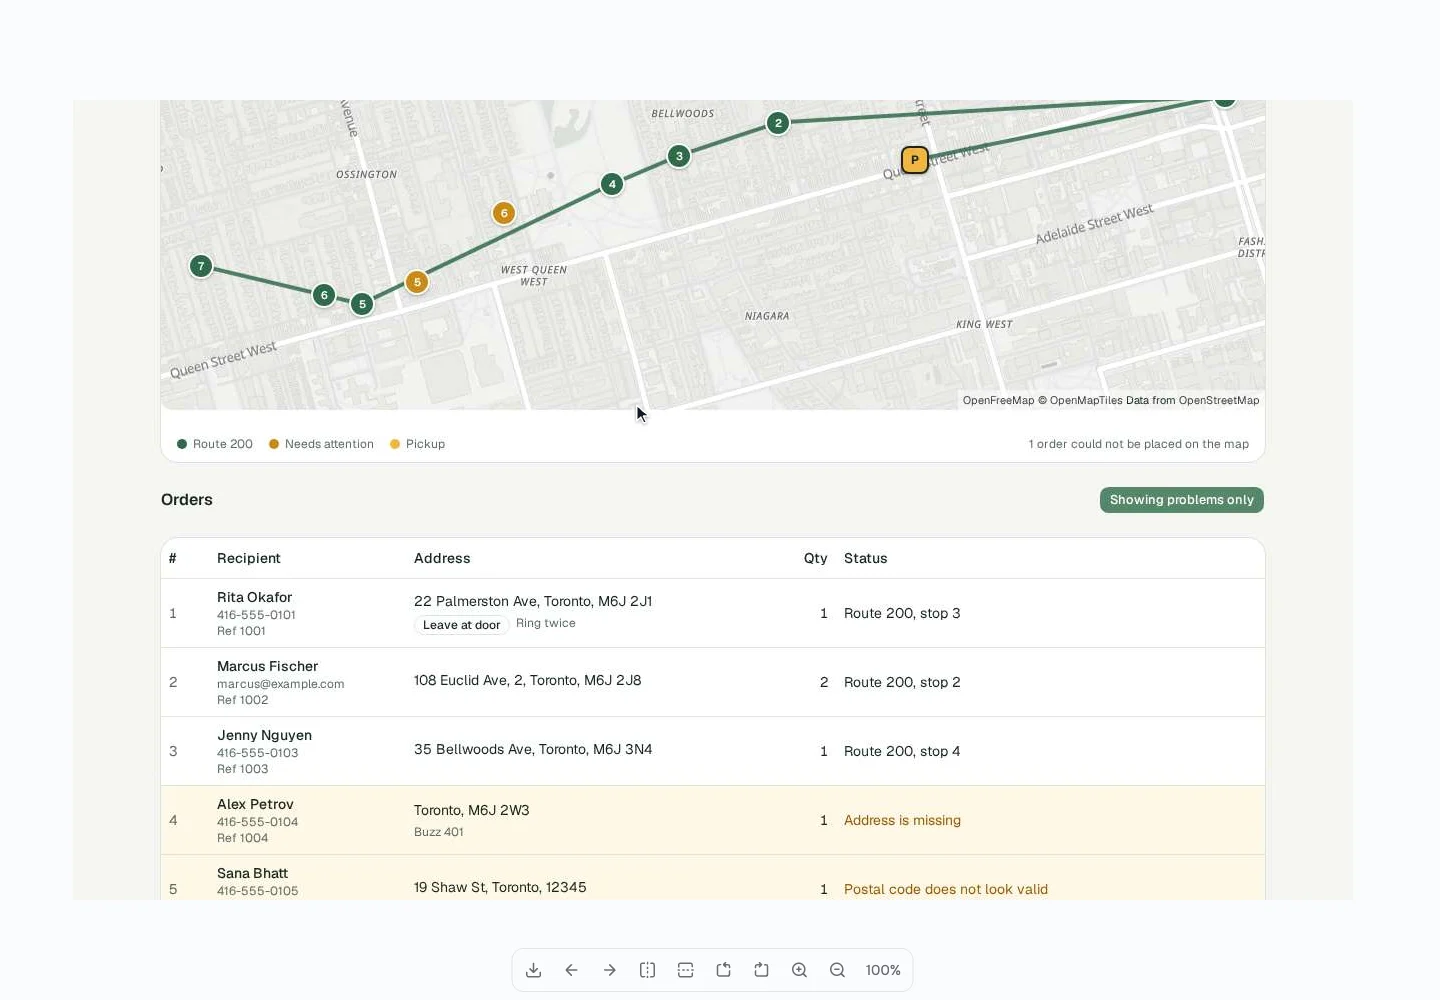Screen dimensions: 1440x1000
Task: Rotate the view counterclockwise
Action: click(x=724, y=970)
